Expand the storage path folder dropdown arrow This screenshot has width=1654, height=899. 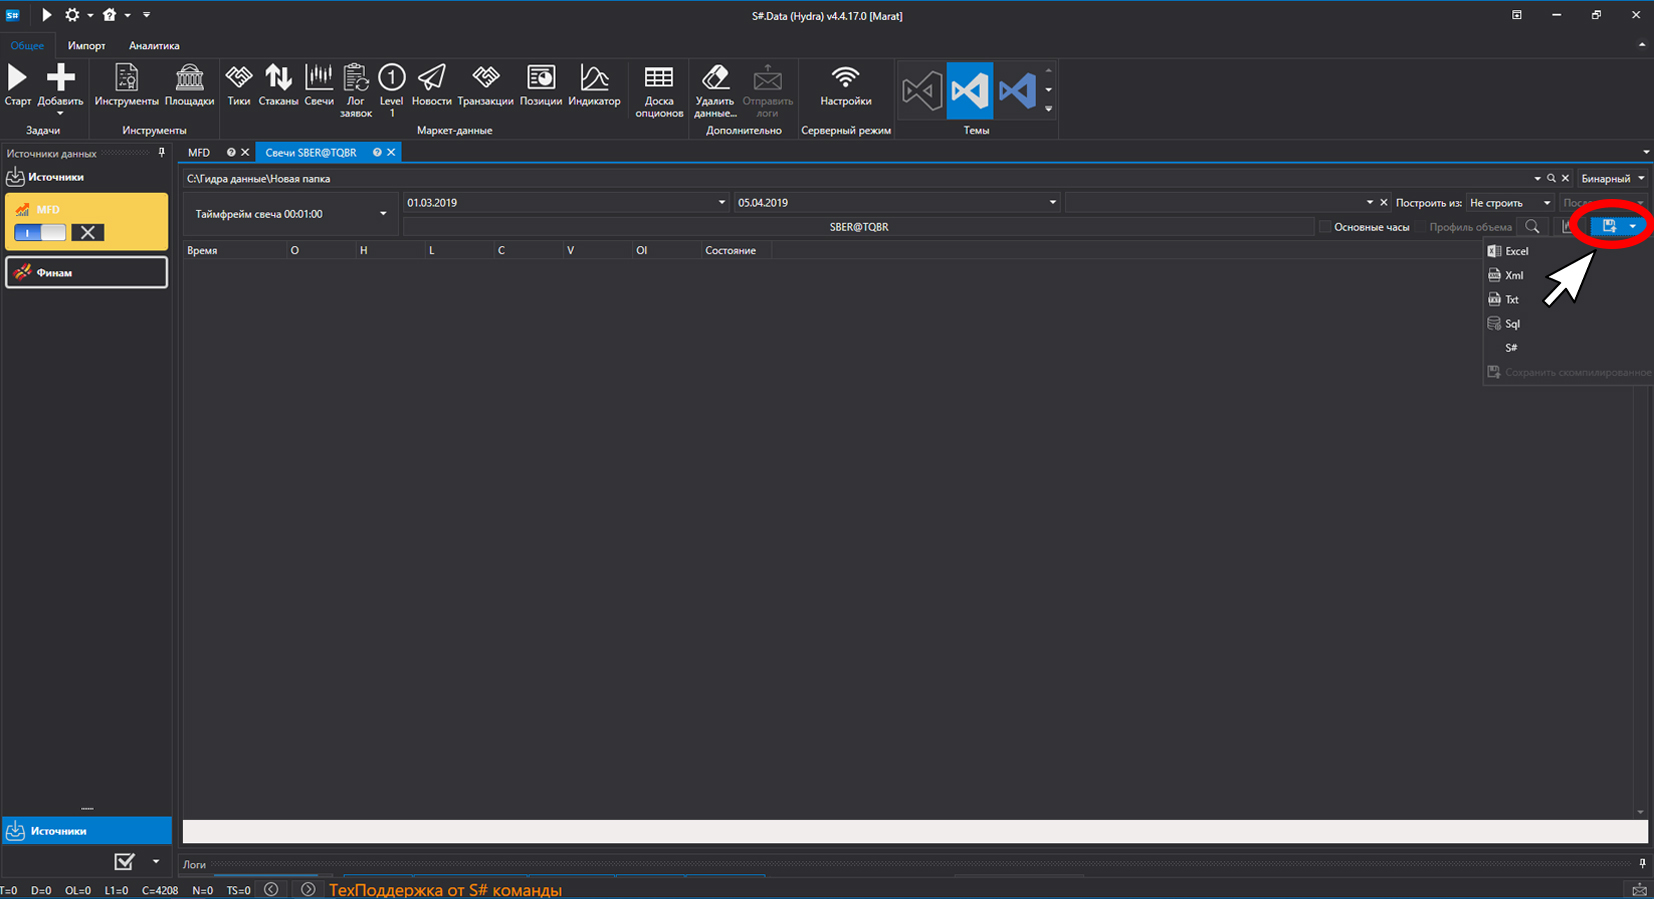point(1537,178)
